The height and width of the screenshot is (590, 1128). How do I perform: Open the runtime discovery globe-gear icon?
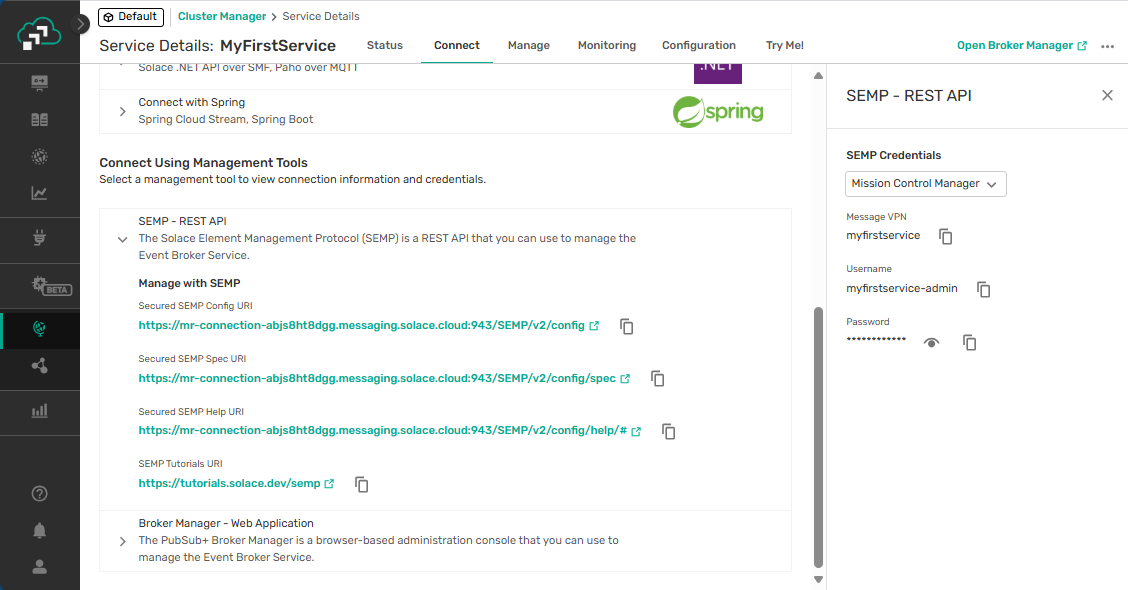[40, 156]
